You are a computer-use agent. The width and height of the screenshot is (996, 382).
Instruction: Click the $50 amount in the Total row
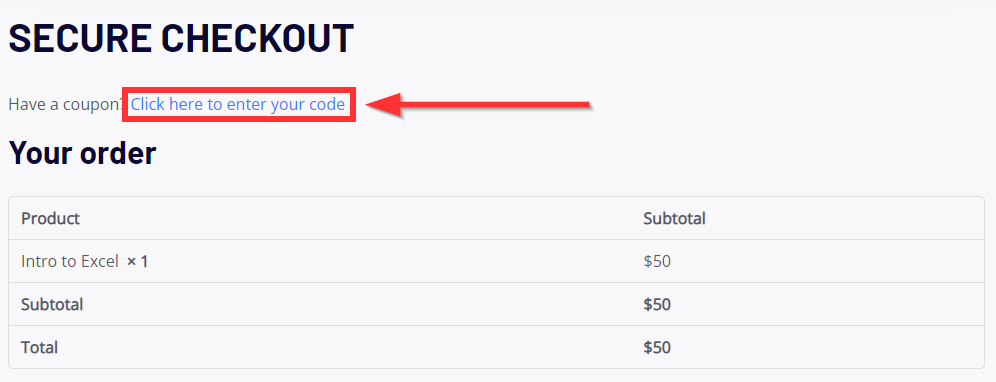click(x=657, y=348)
